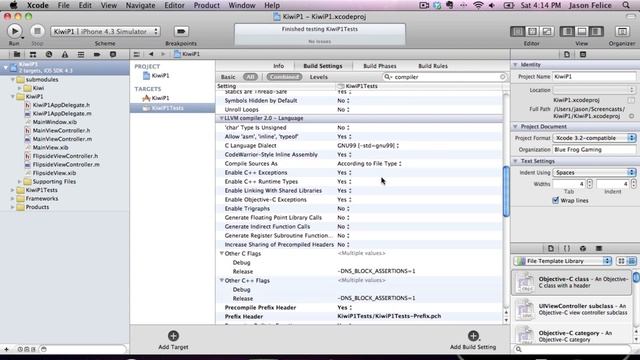
Task: Click the Wi-Fi status icon
Action: pyautogui.click(x=478, y=5)
